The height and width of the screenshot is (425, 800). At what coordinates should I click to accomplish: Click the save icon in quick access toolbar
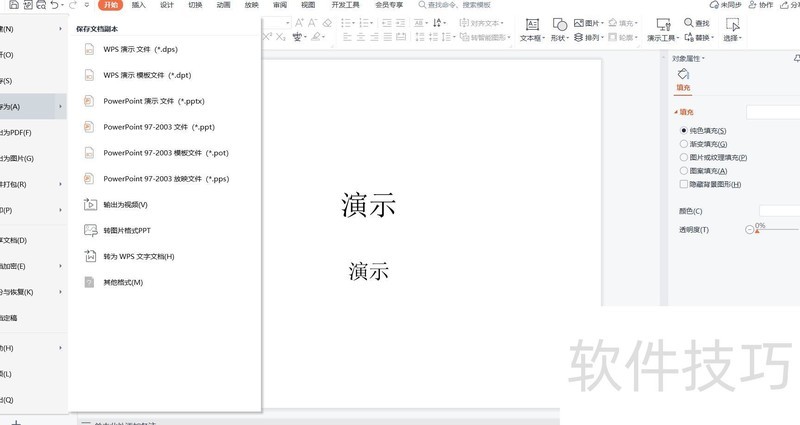(x=14, y=5)
